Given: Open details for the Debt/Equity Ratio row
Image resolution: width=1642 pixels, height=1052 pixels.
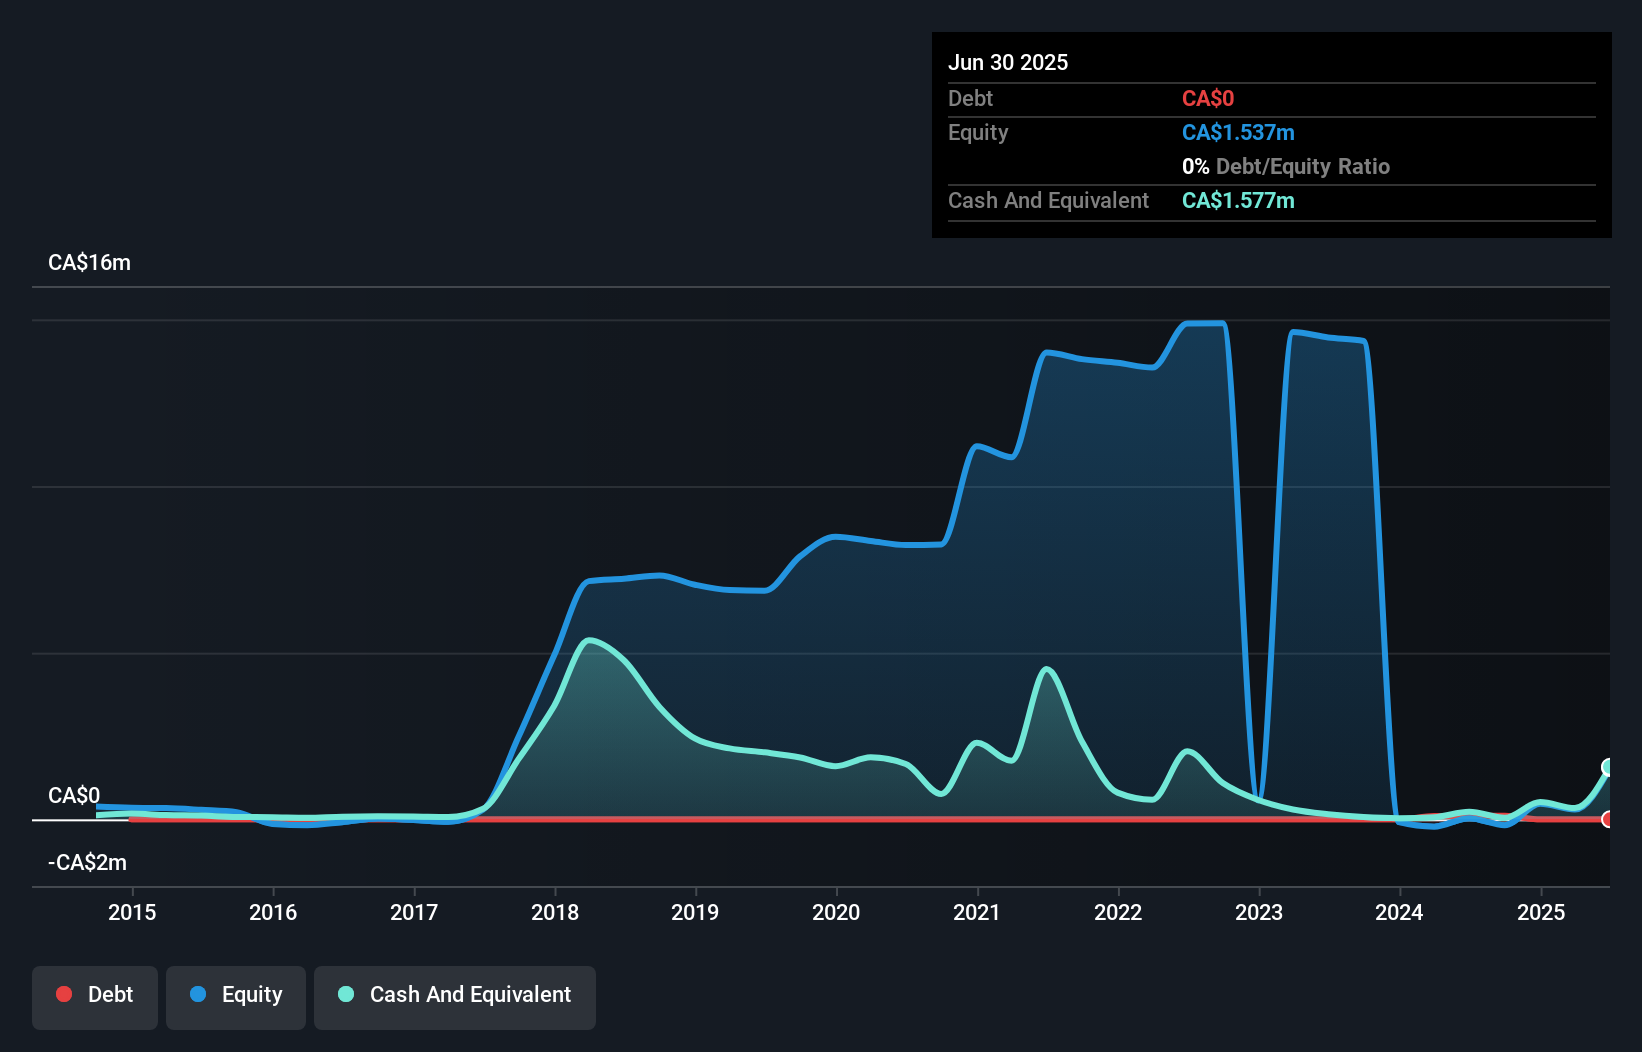Looking at the screenshot, I should 1285,166.
